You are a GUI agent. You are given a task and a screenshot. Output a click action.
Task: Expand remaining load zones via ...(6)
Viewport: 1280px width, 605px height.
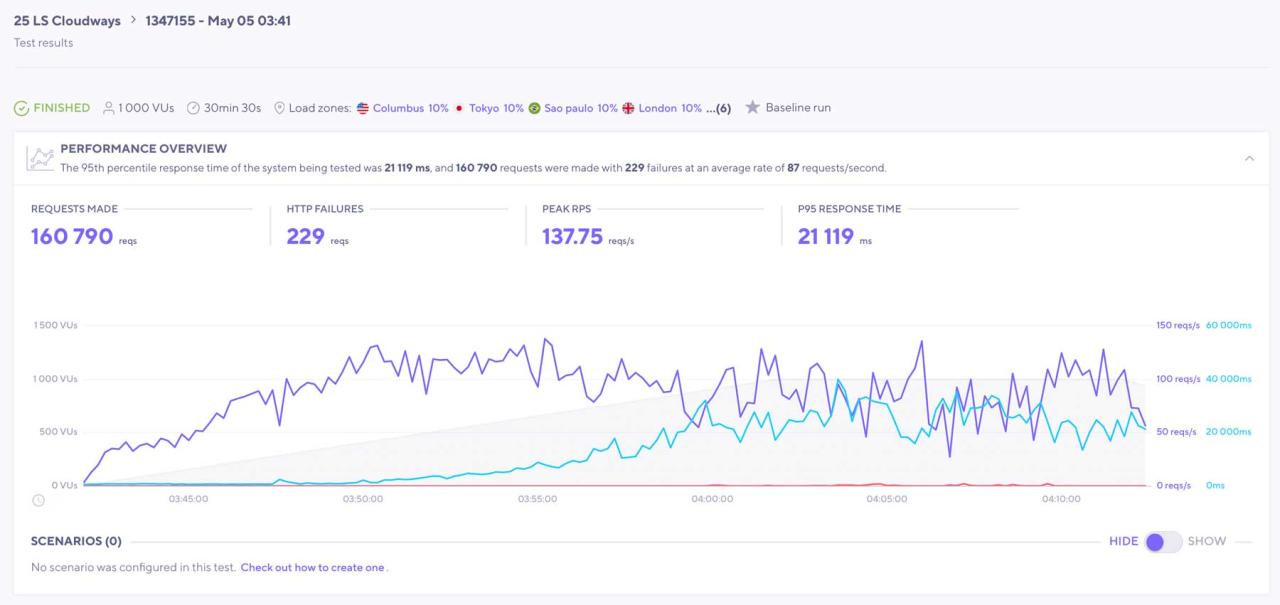coord(718,108)
